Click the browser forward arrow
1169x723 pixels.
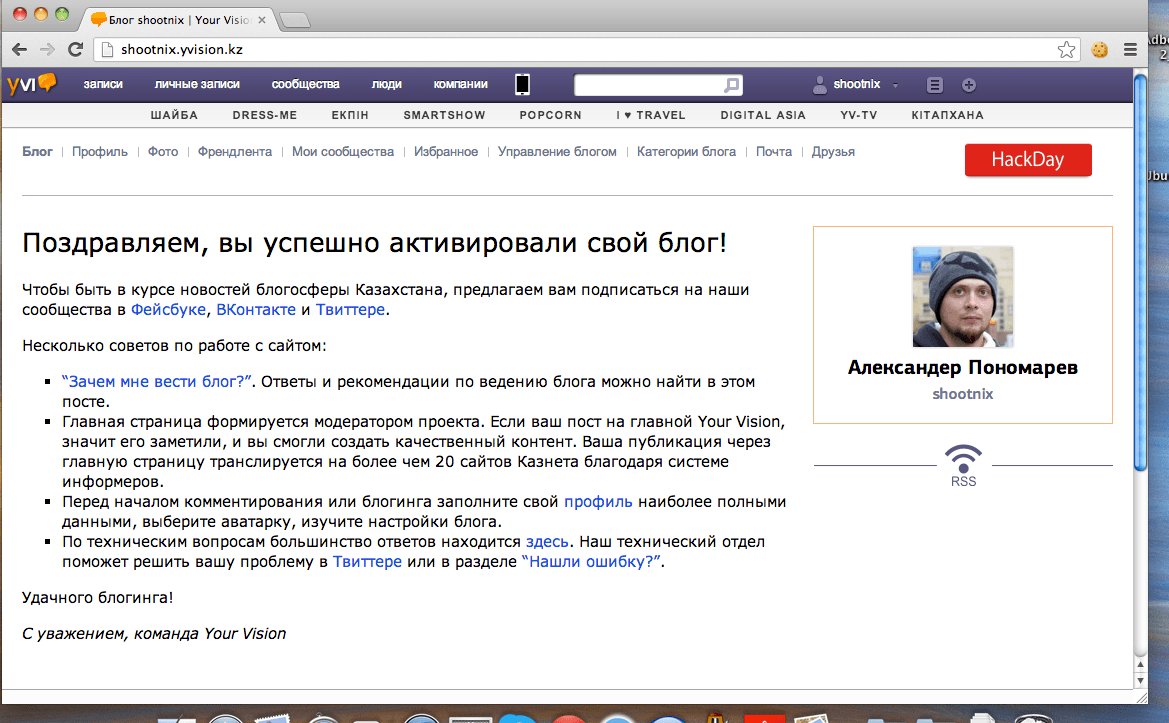pyautogui.click(x=47, y=49)
